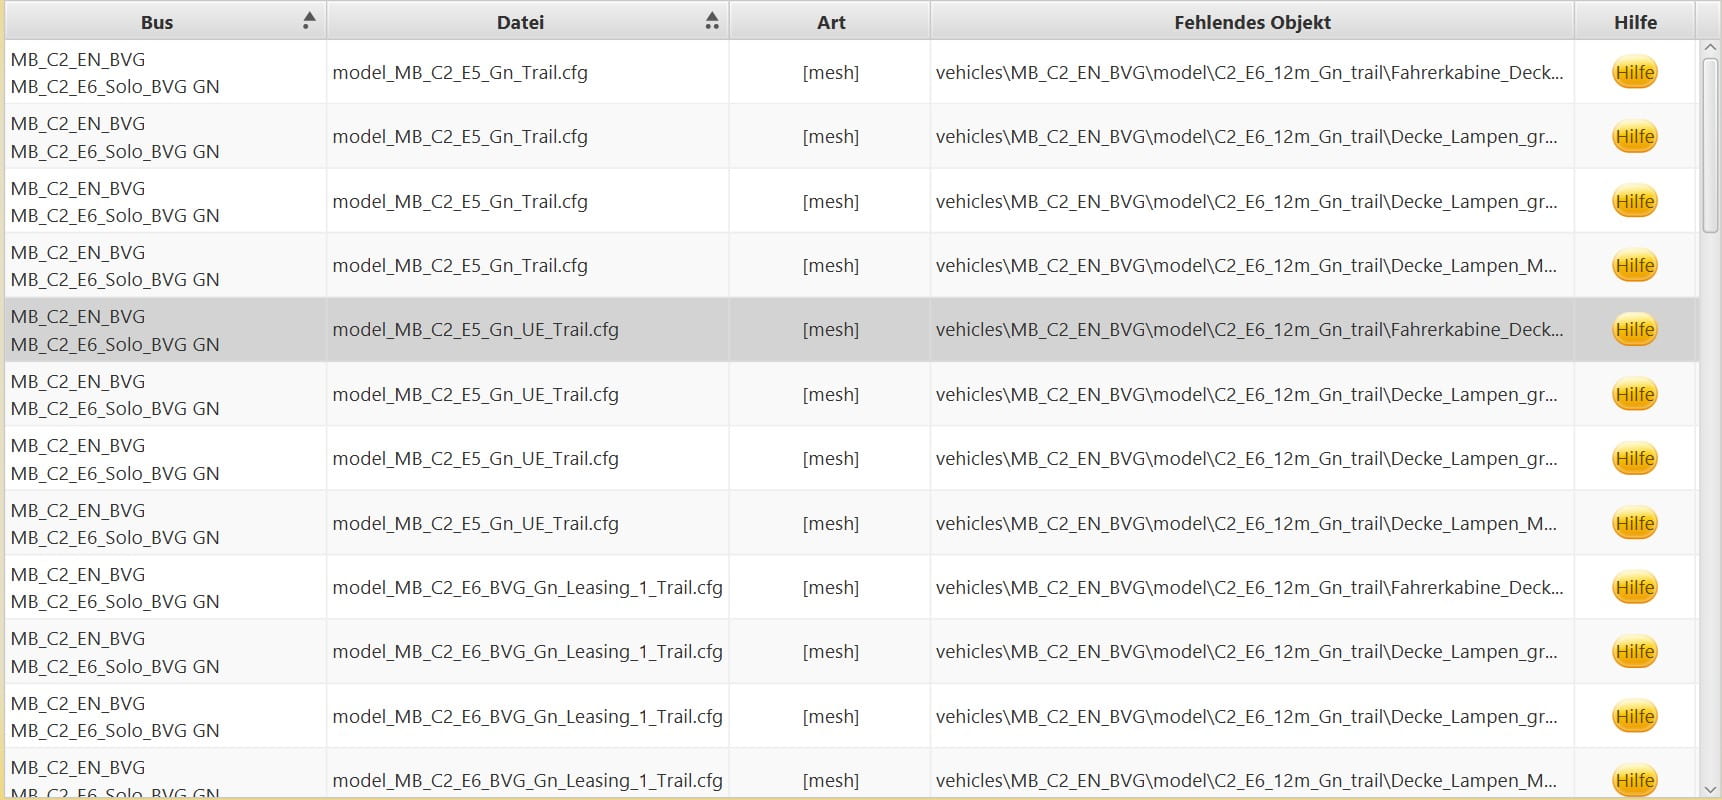This screenshot has width=1722, height=800.
Task: Select the Fehlendes Objekt column header
Action: [x=1251, y=22]
